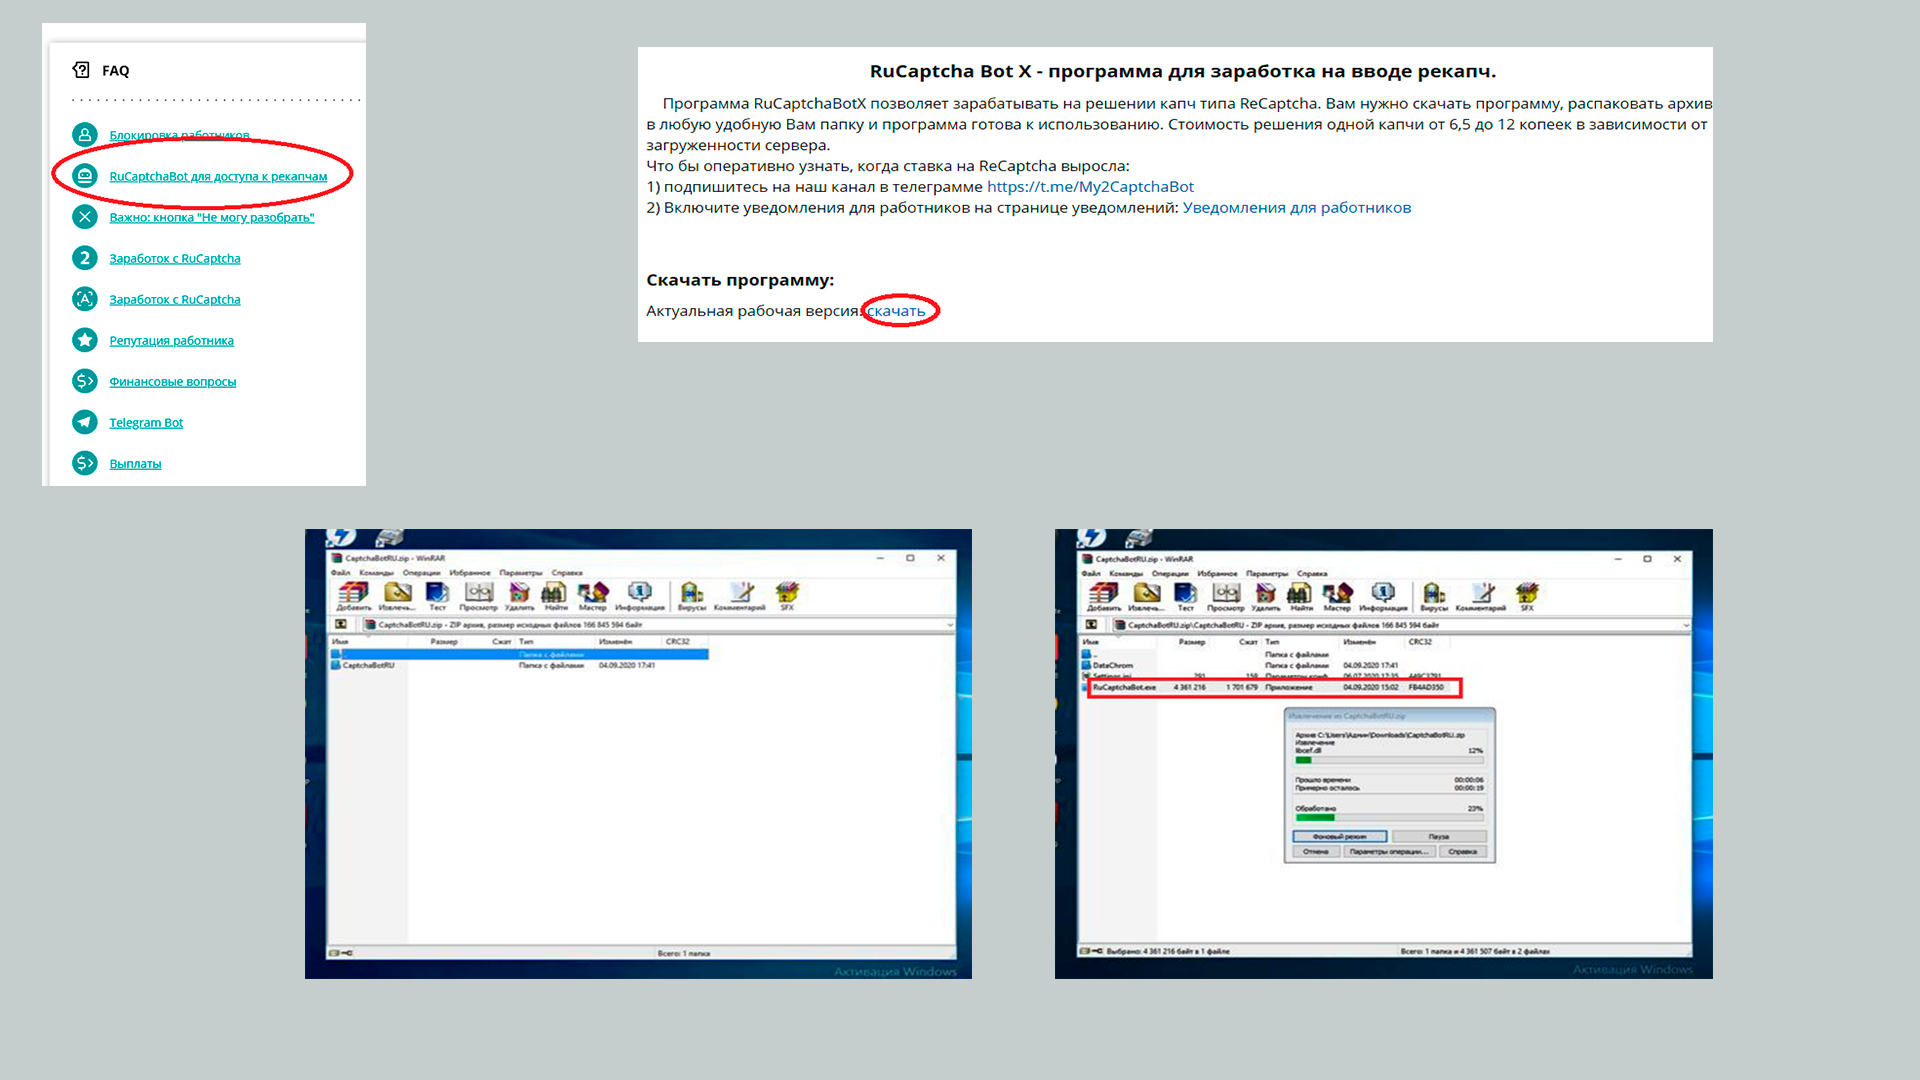Viewport: 1920px width, 1080px height.
Task: Click the round icon beside the Telegram Bot FAQ item
Action: point(85,422)
